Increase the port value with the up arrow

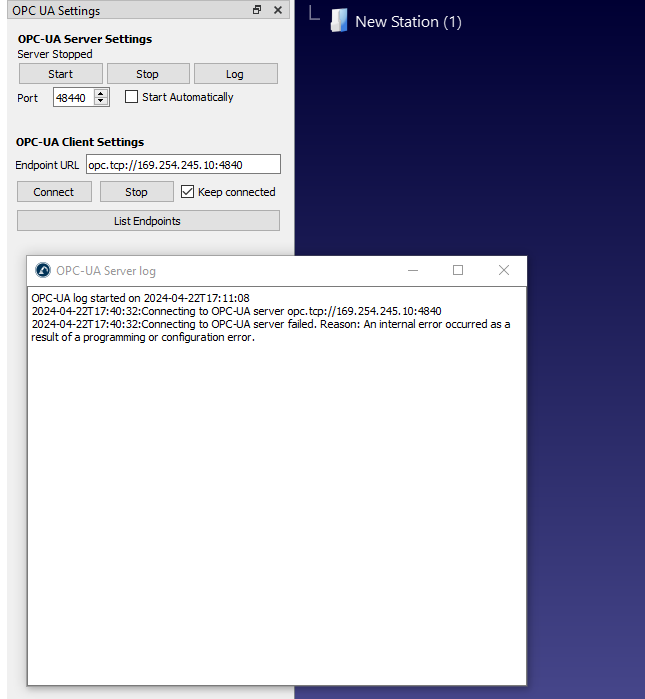(x=101, y=93)
